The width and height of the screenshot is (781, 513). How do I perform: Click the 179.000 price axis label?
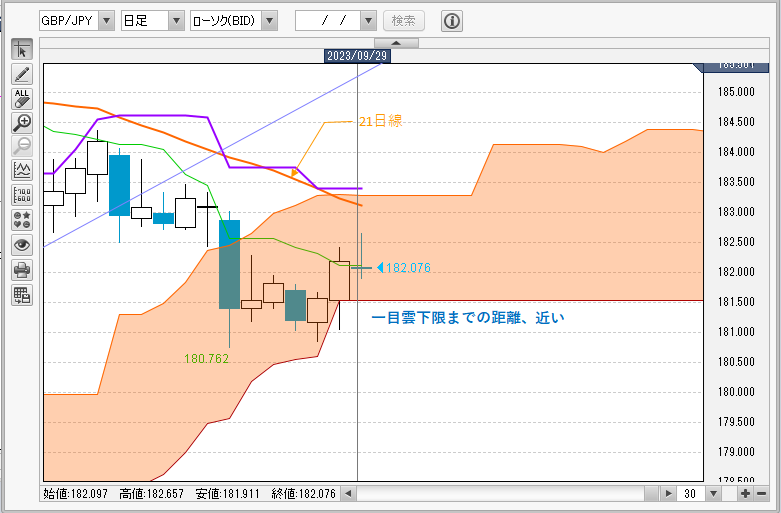pos(736,452)
